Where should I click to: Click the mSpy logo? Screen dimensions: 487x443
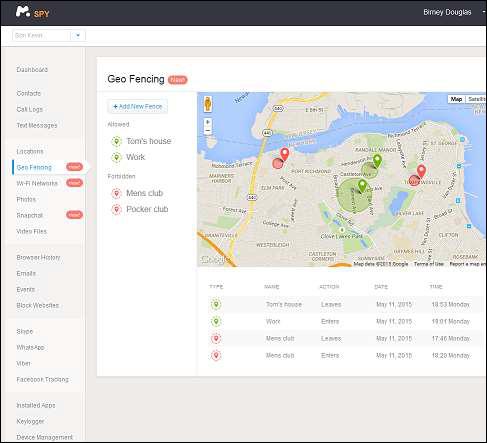[x=32, y=12]
